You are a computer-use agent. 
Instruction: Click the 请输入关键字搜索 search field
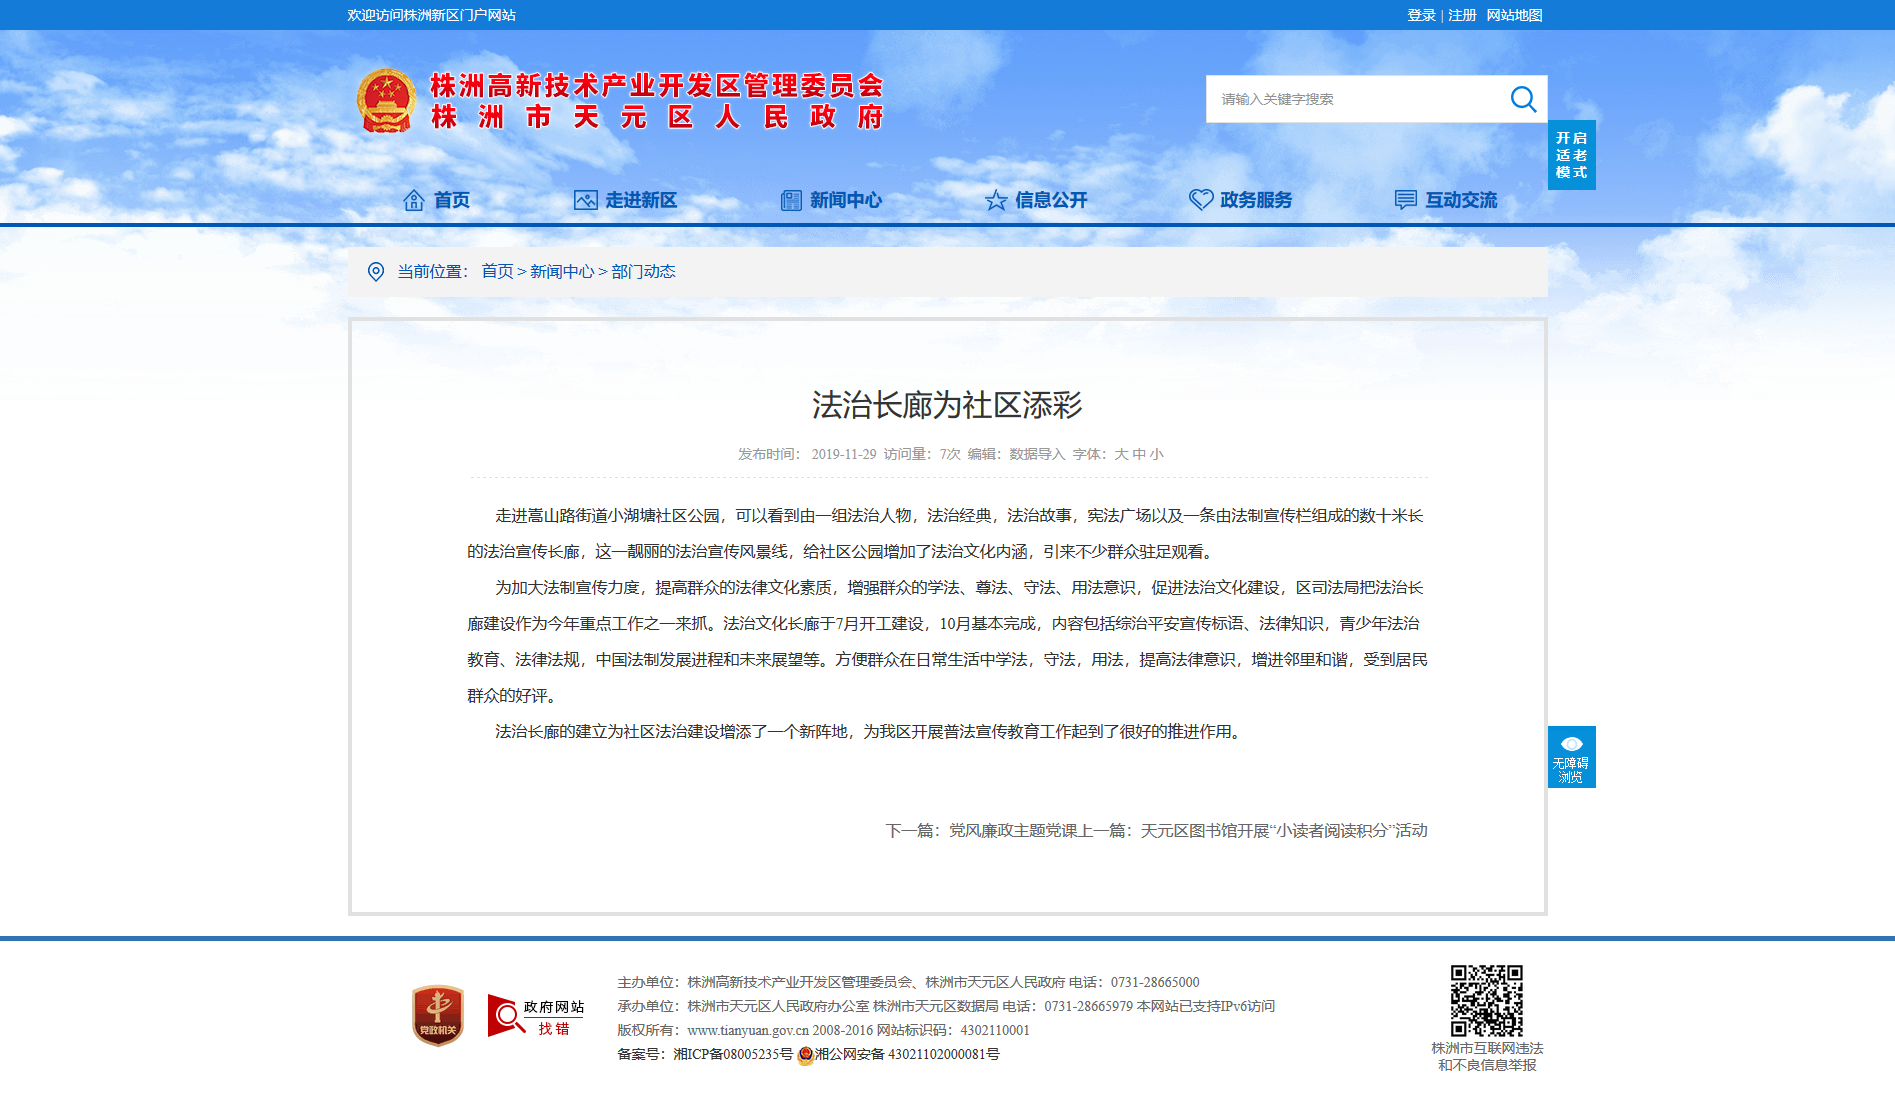pyautogui.click(x=1355, y=99)
